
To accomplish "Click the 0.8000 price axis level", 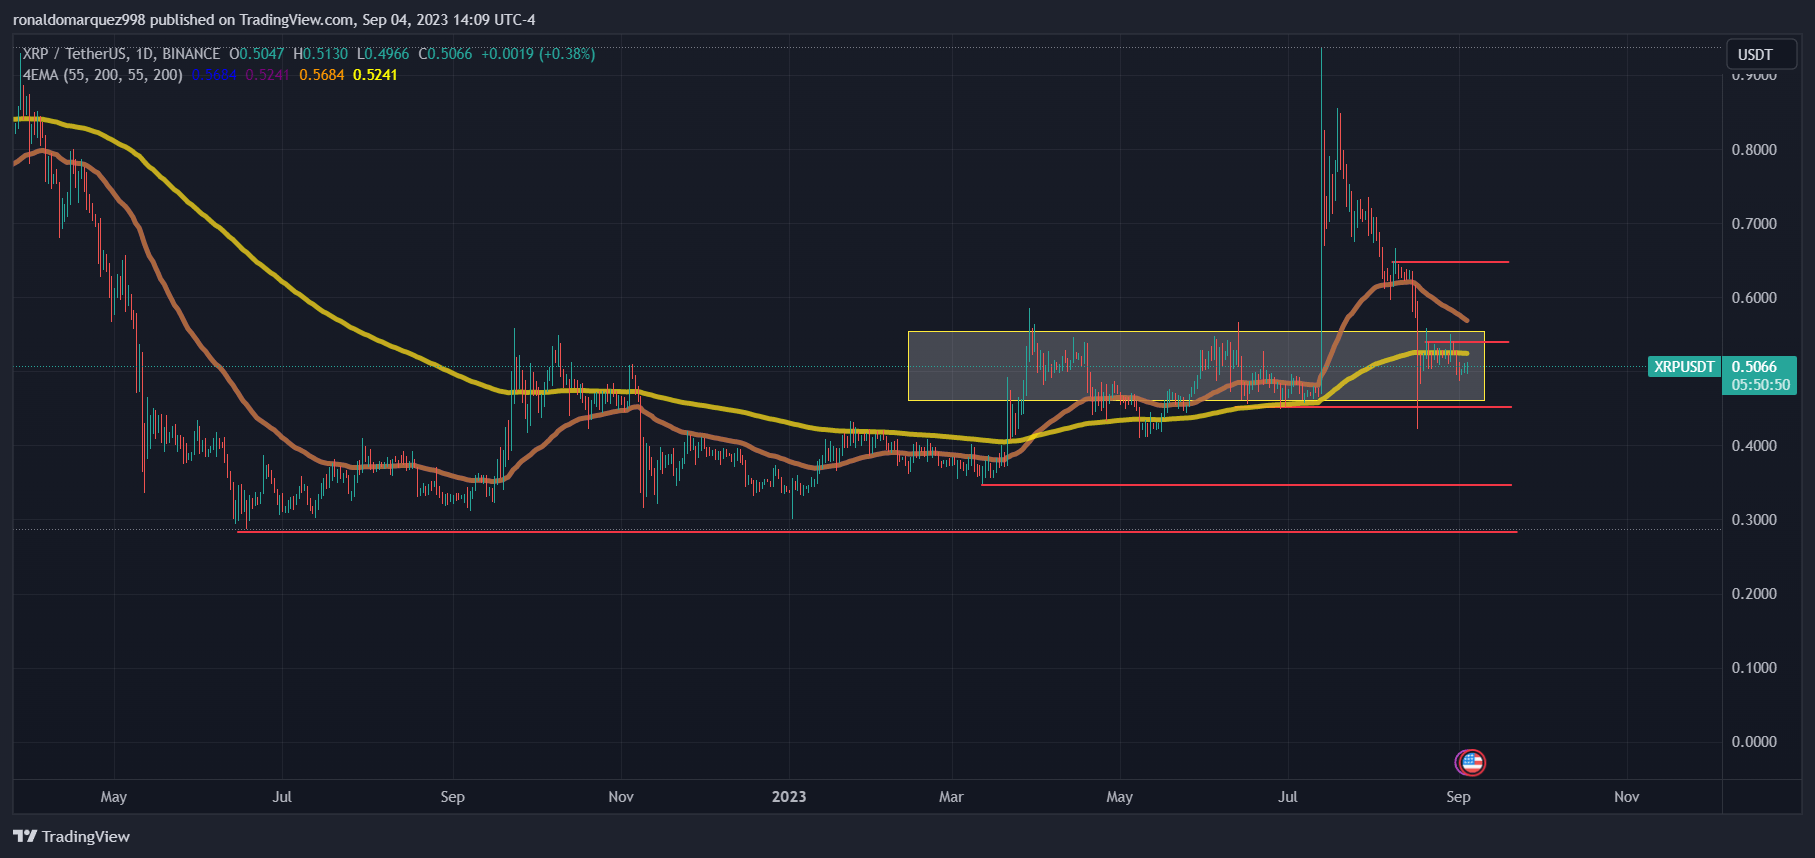I will click(x=1754, y=150).
